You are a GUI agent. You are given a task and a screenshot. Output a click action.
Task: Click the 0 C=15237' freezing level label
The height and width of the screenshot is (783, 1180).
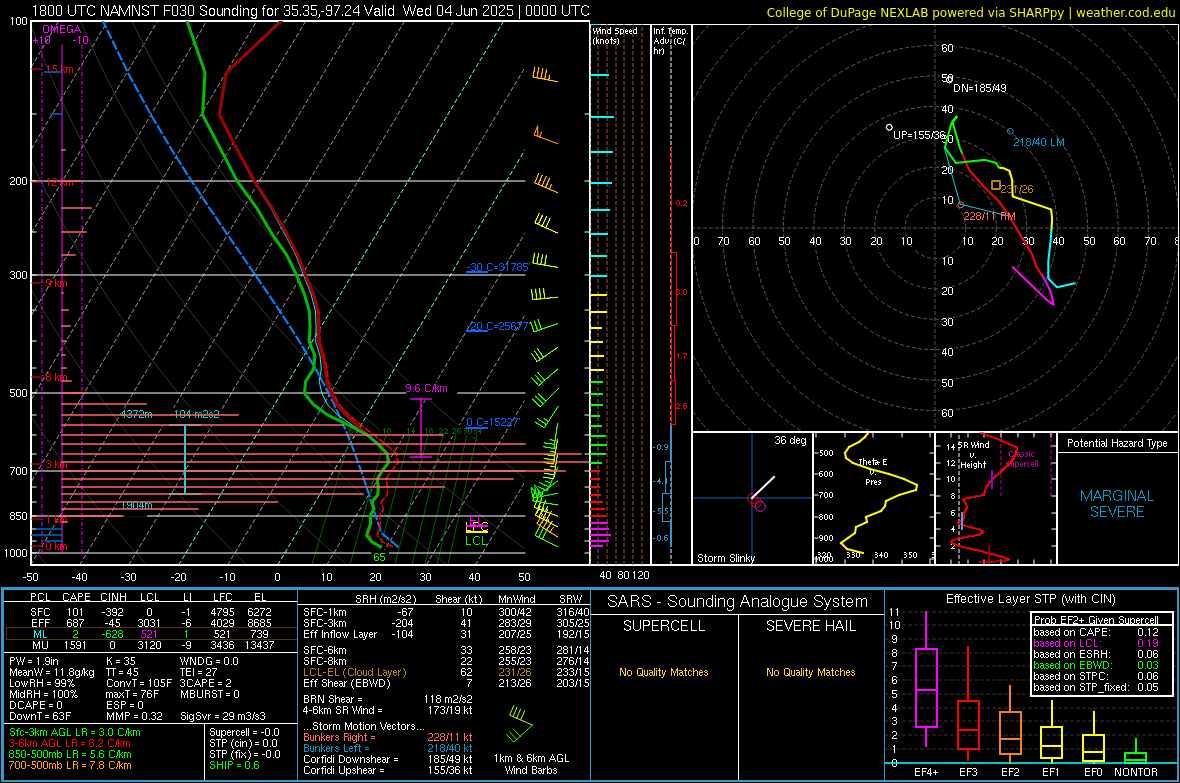492,422
